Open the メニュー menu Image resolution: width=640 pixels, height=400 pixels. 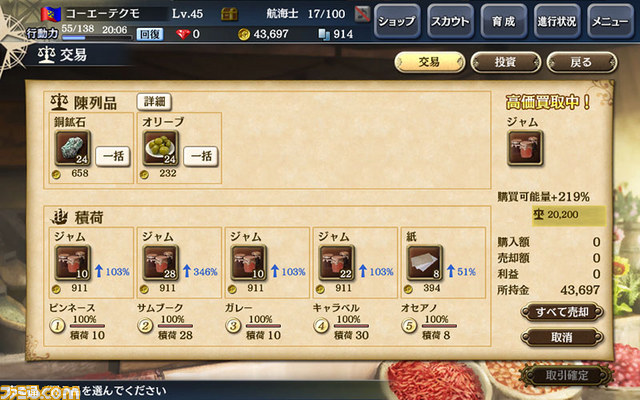(610, 21)
